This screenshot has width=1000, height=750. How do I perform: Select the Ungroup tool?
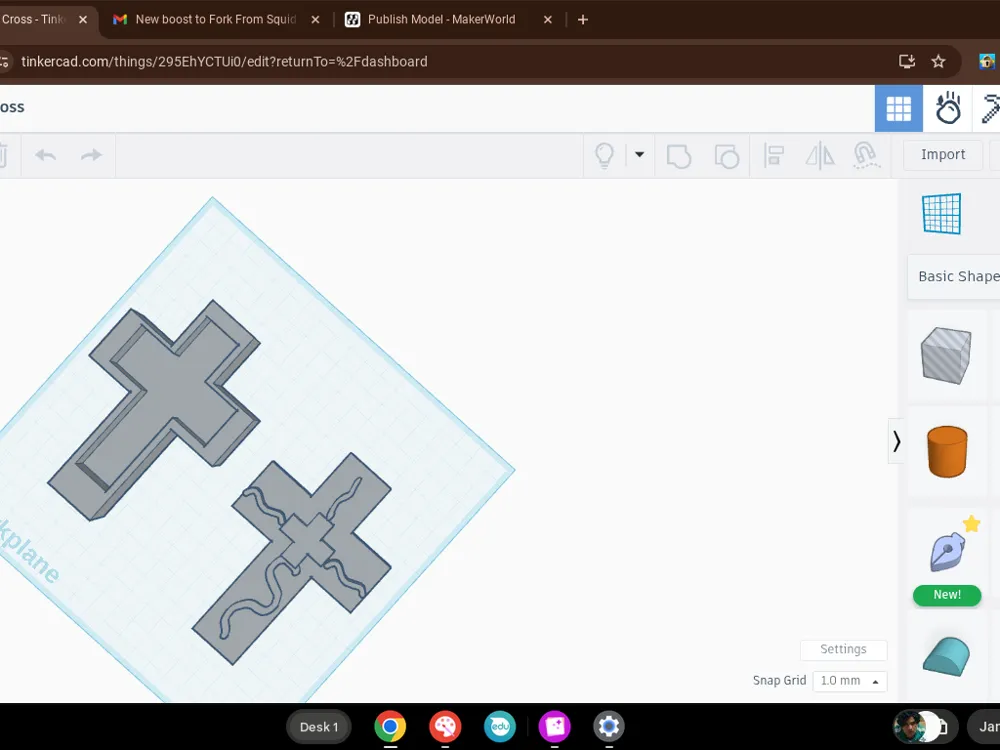727,155
